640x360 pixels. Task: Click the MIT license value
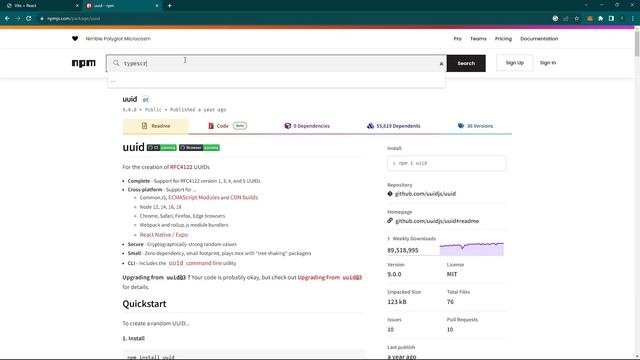pyautogui.click(x=452, y=274)
